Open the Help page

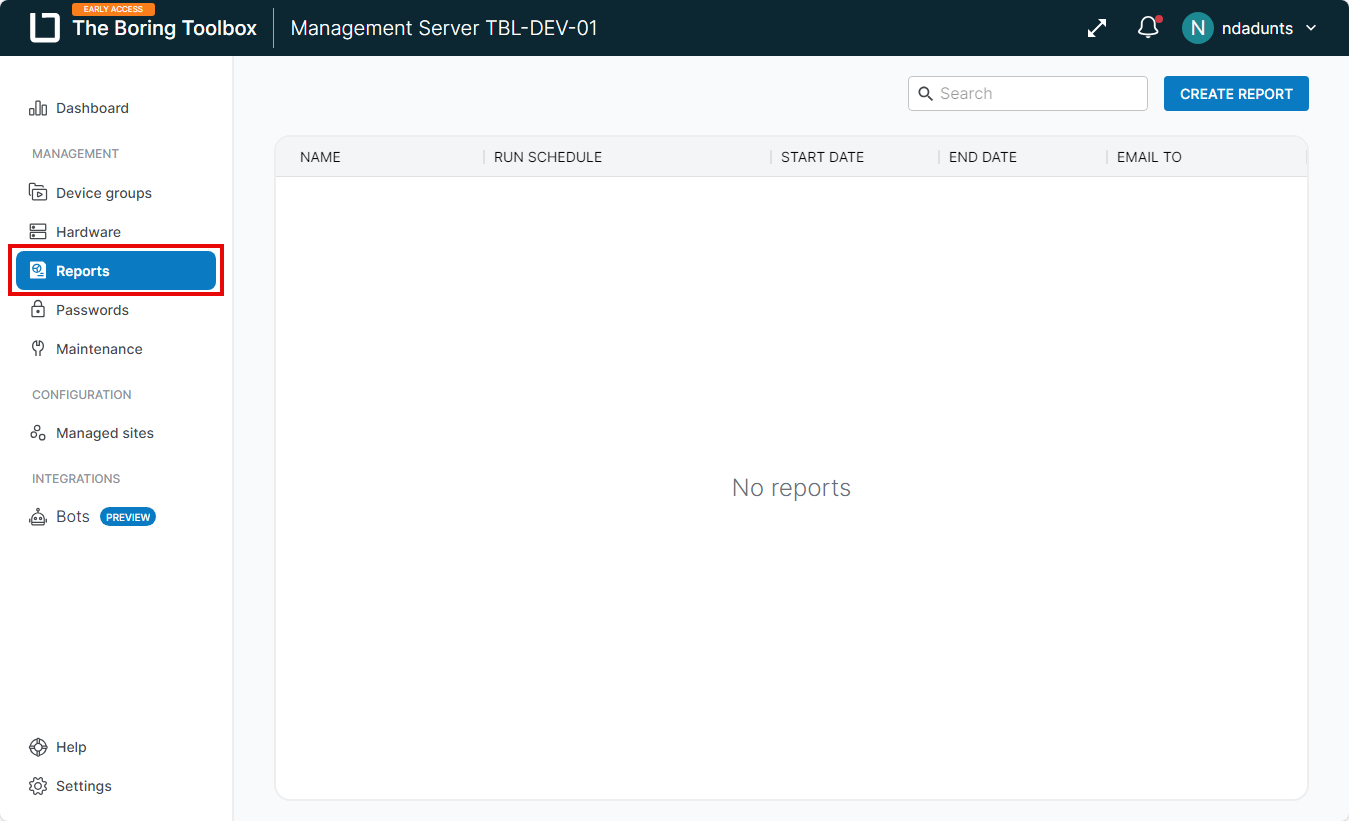pyautogui.click(x=71, y=747)
